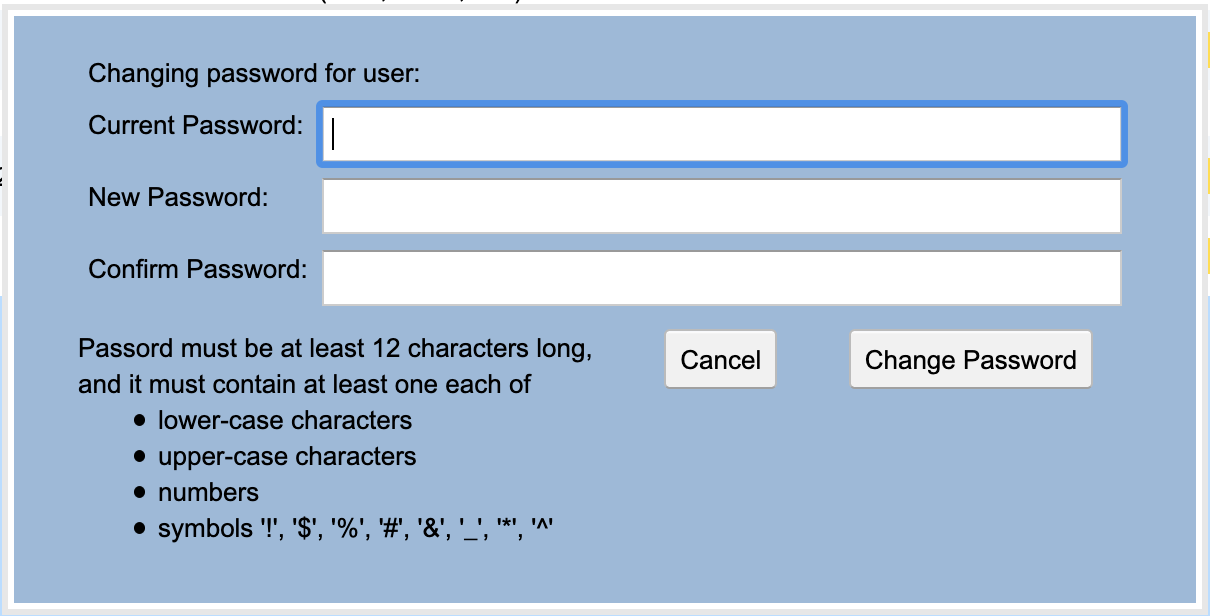Click the bullet point beside upper-case characters
The width and height of the screenshot is (1210, 616).
140,458
